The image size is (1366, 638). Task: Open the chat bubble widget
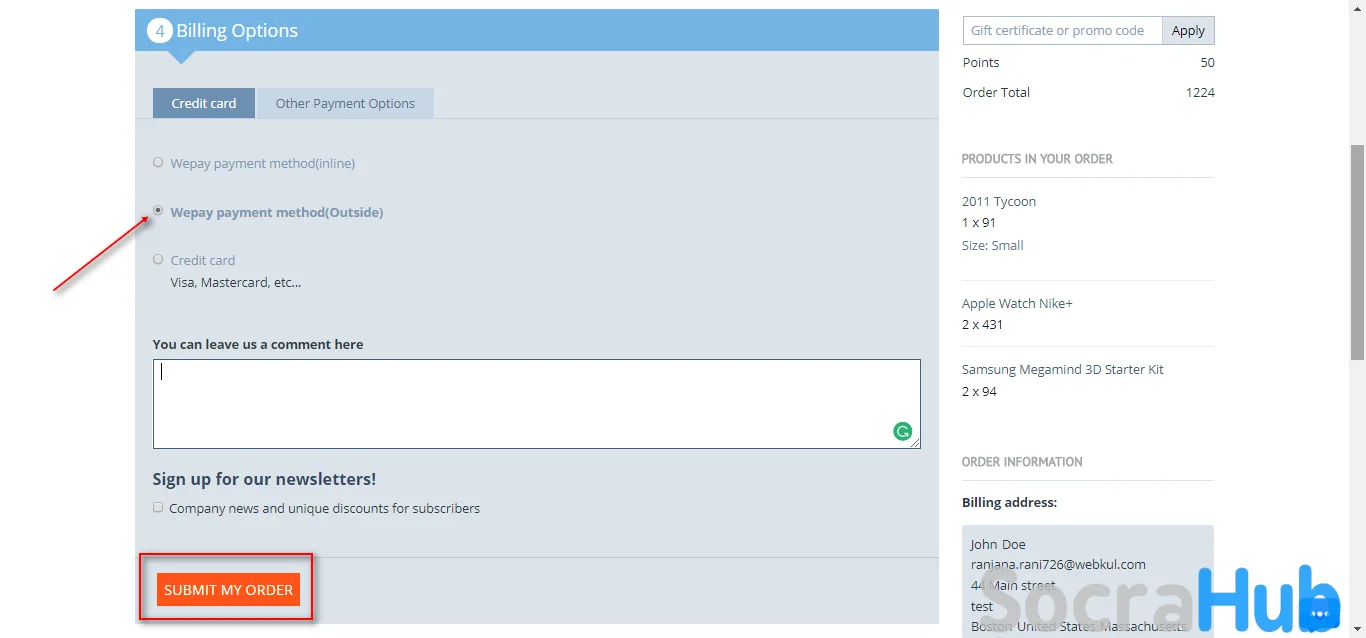1318,612
